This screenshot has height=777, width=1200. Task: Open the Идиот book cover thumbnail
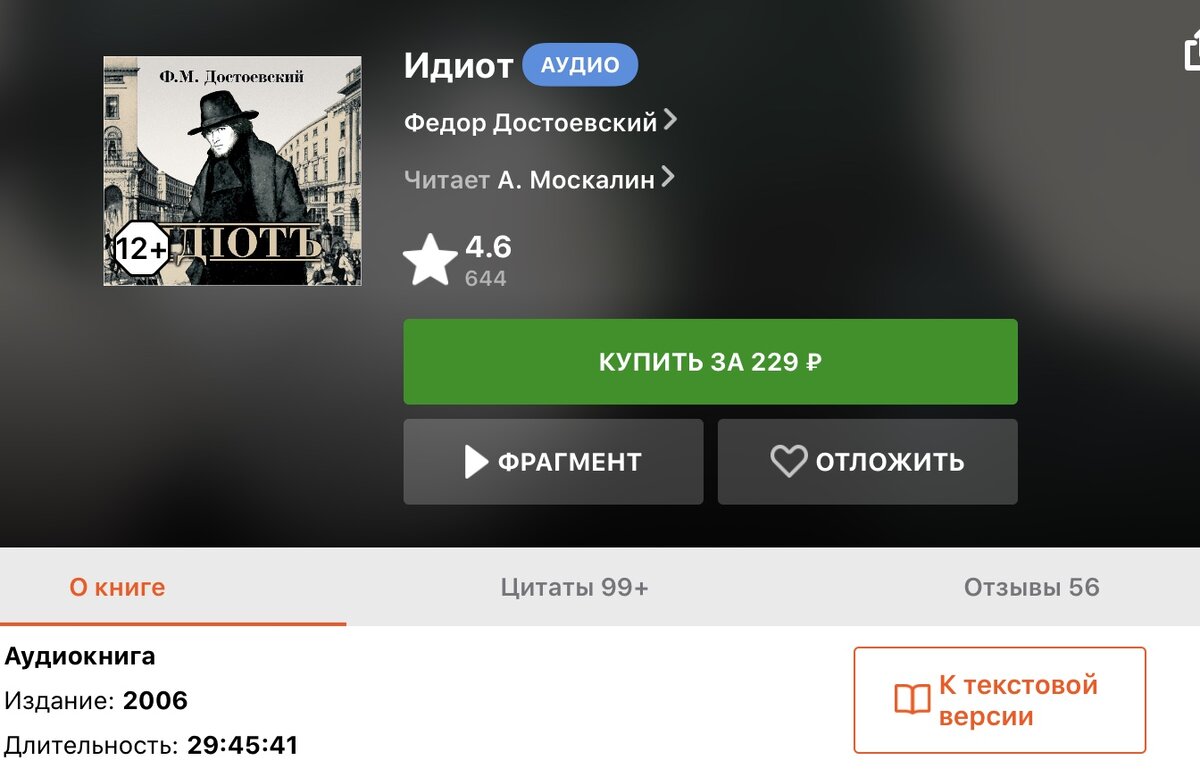click(x=232, y=171)
